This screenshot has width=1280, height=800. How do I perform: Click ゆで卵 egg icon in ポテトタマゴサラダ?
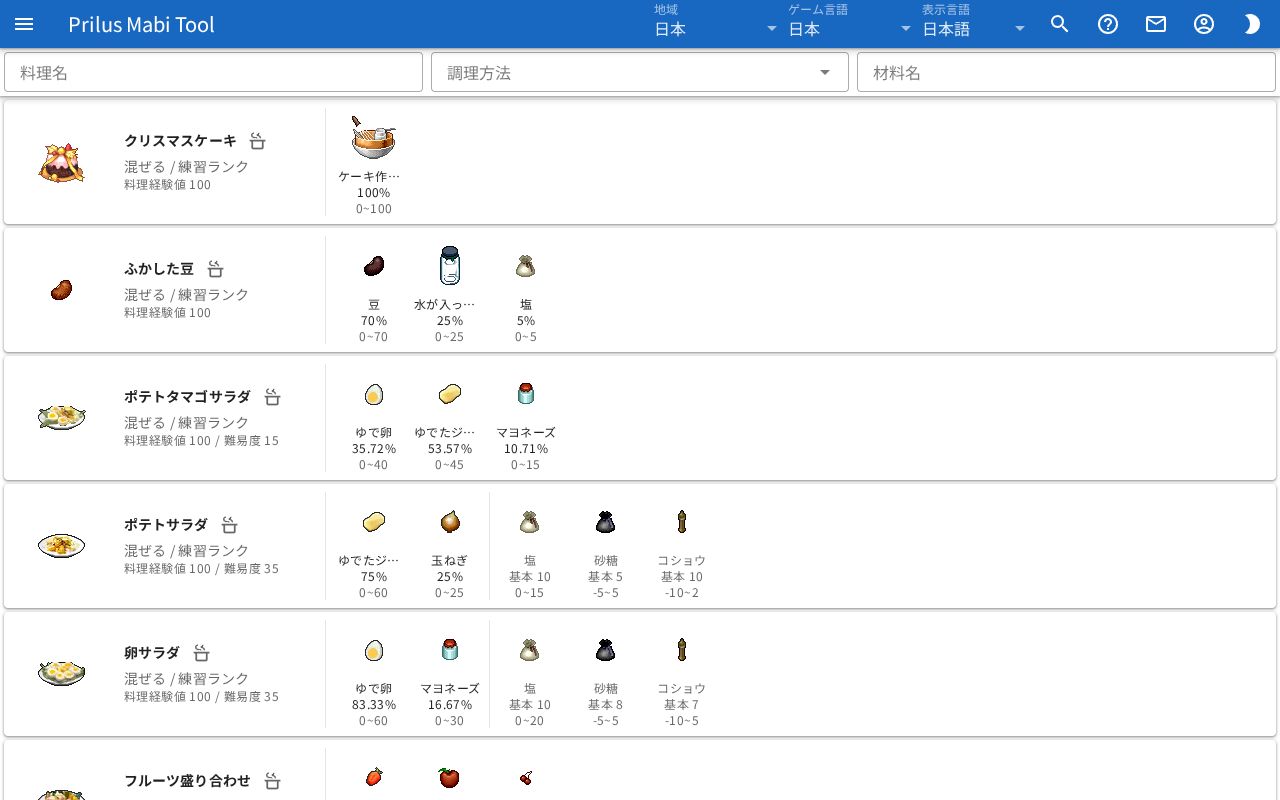374,394
